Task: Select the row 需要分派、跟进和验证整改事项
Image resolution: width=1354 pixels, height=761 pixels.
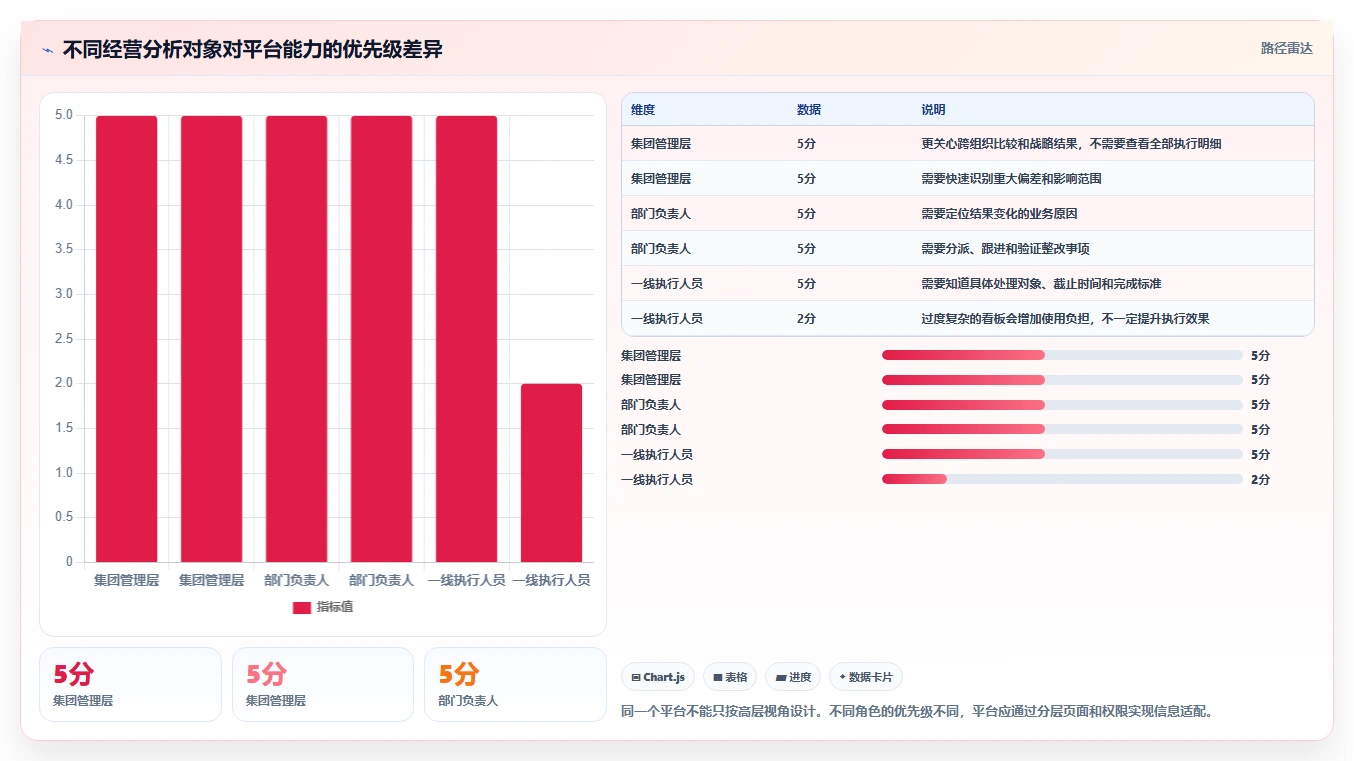Action: tap(967, 248)
